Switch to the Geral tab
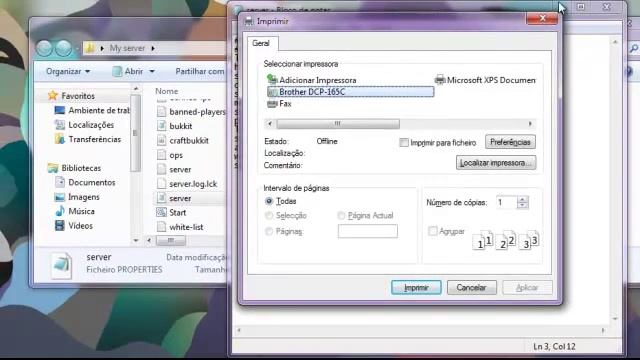The width and height of the screenshot is (640, 360). pyautogui.click(x=261, y=43)
